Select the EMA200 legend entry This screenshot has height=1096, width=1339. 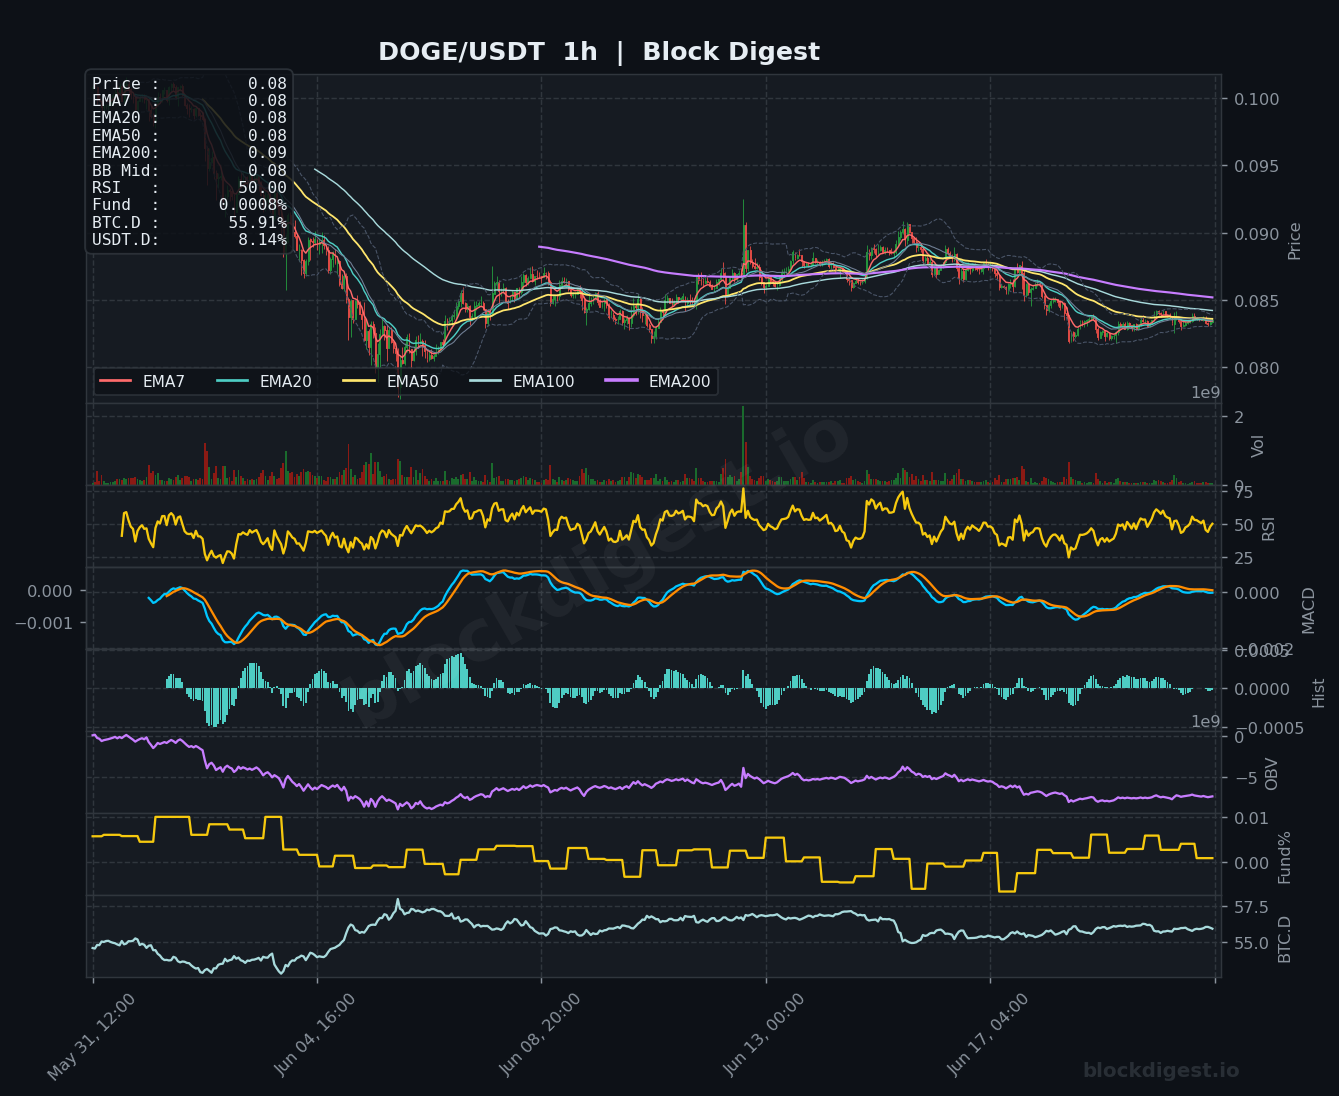coord(658,381)
